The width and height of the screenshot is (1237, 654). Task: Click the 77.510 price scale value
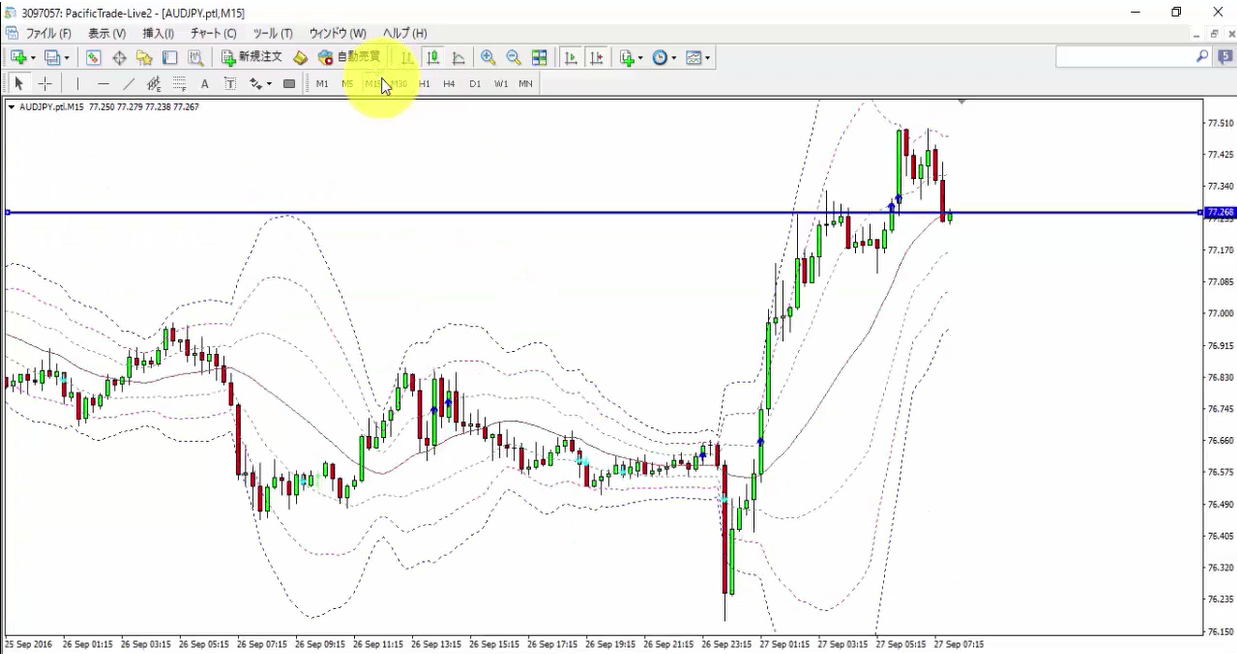(x=1219, y=123)
